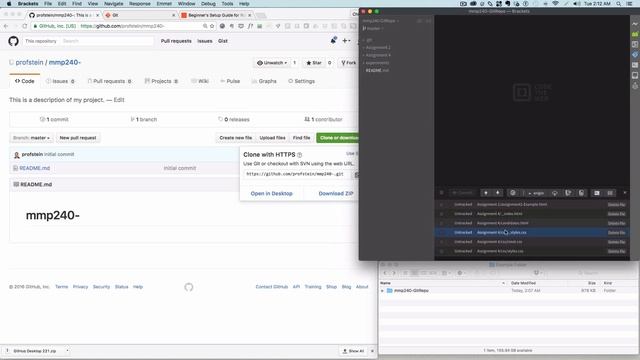The image size is (640, 360).
Task: Click the Chrome back arrow
Action: point(6,26)
